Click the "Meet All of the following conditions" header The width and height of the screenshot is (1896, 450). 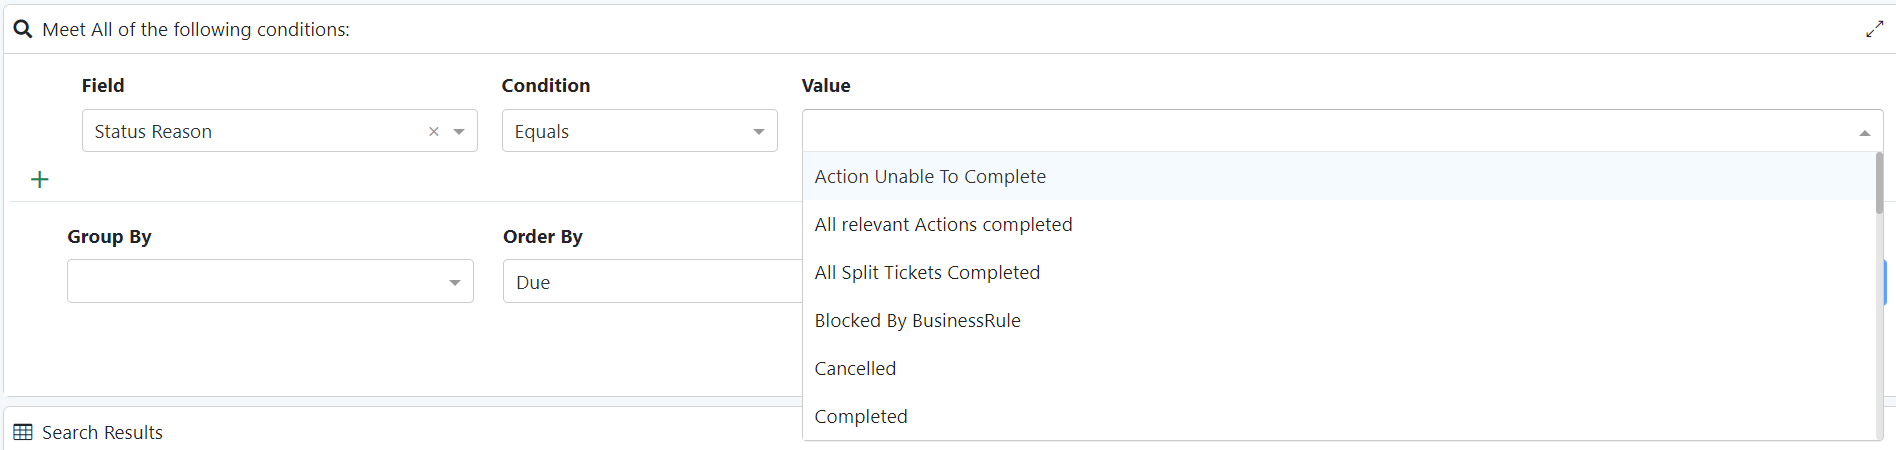(196, 29)
